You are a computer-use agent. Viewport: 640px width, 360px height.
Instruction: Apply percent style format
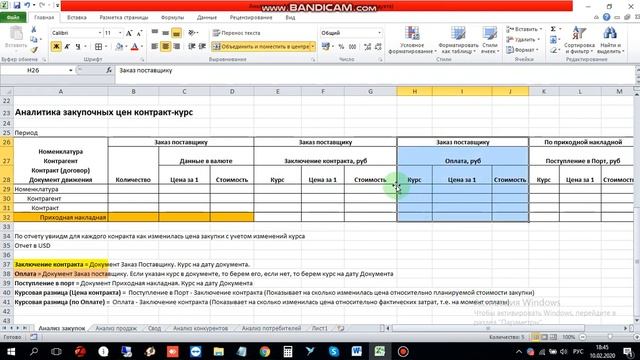[341, 47]
